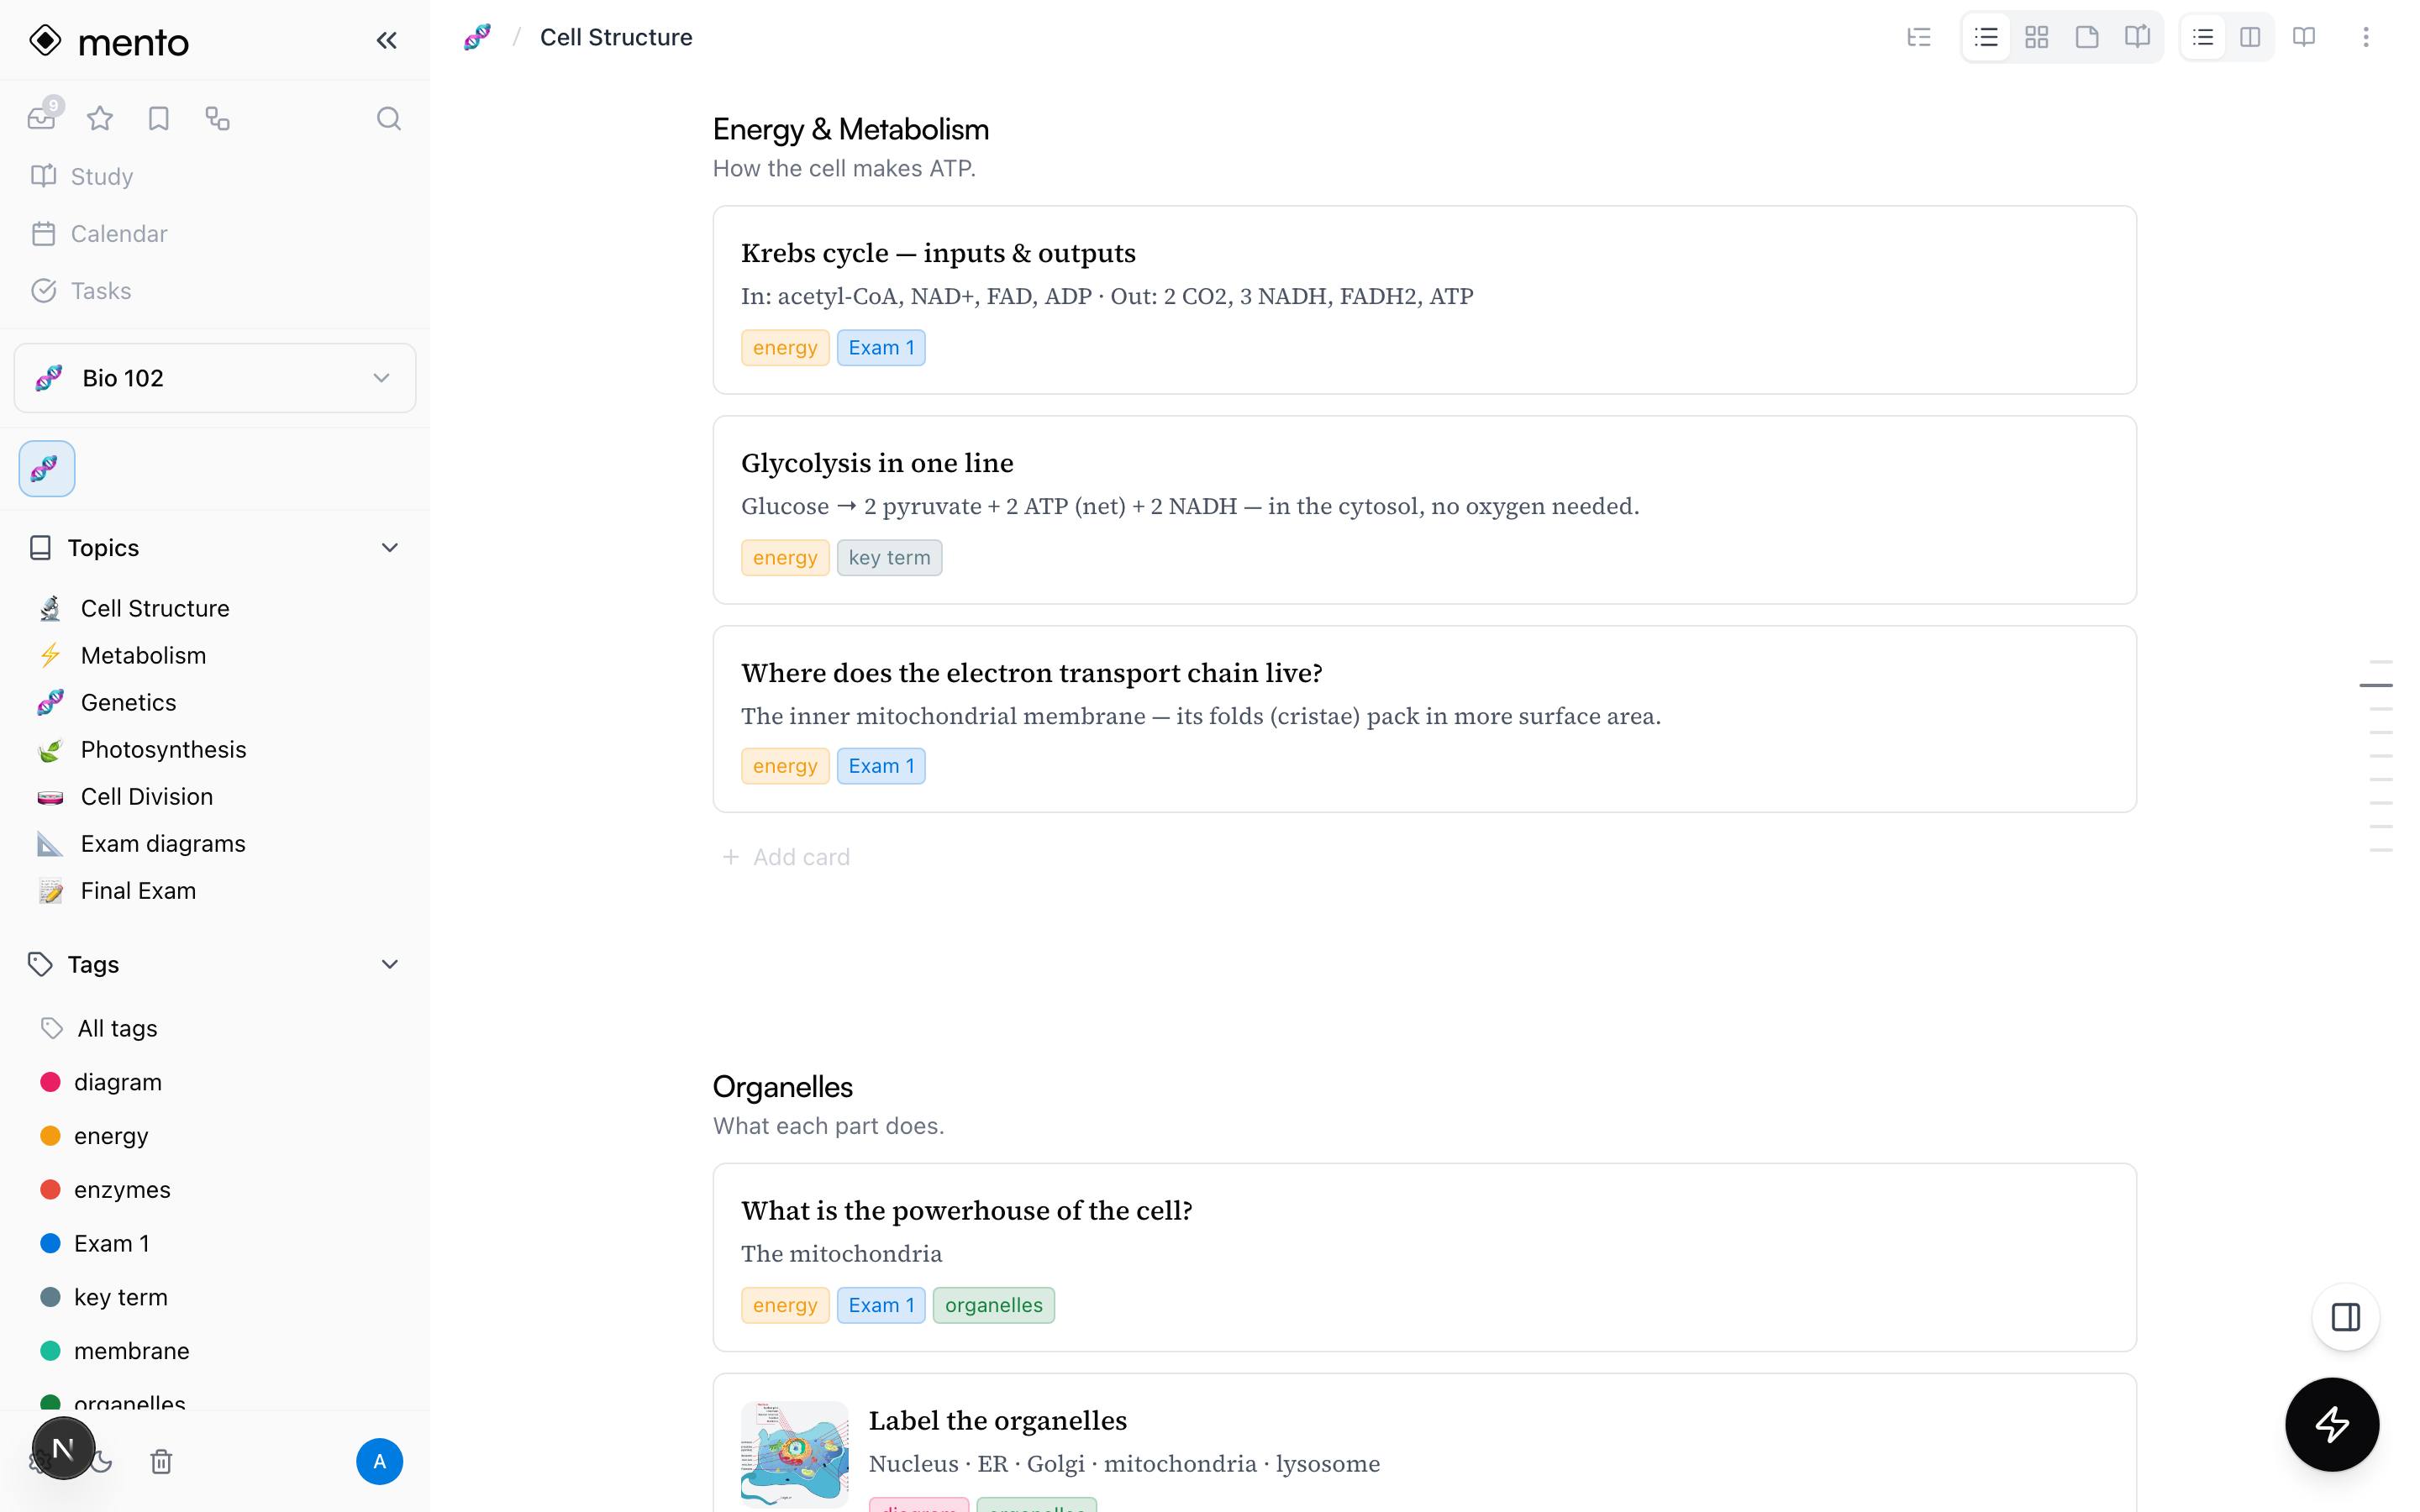Open the blue A user avatar
This screenshot has height=1512, width=2420.
click(379, 1461)
